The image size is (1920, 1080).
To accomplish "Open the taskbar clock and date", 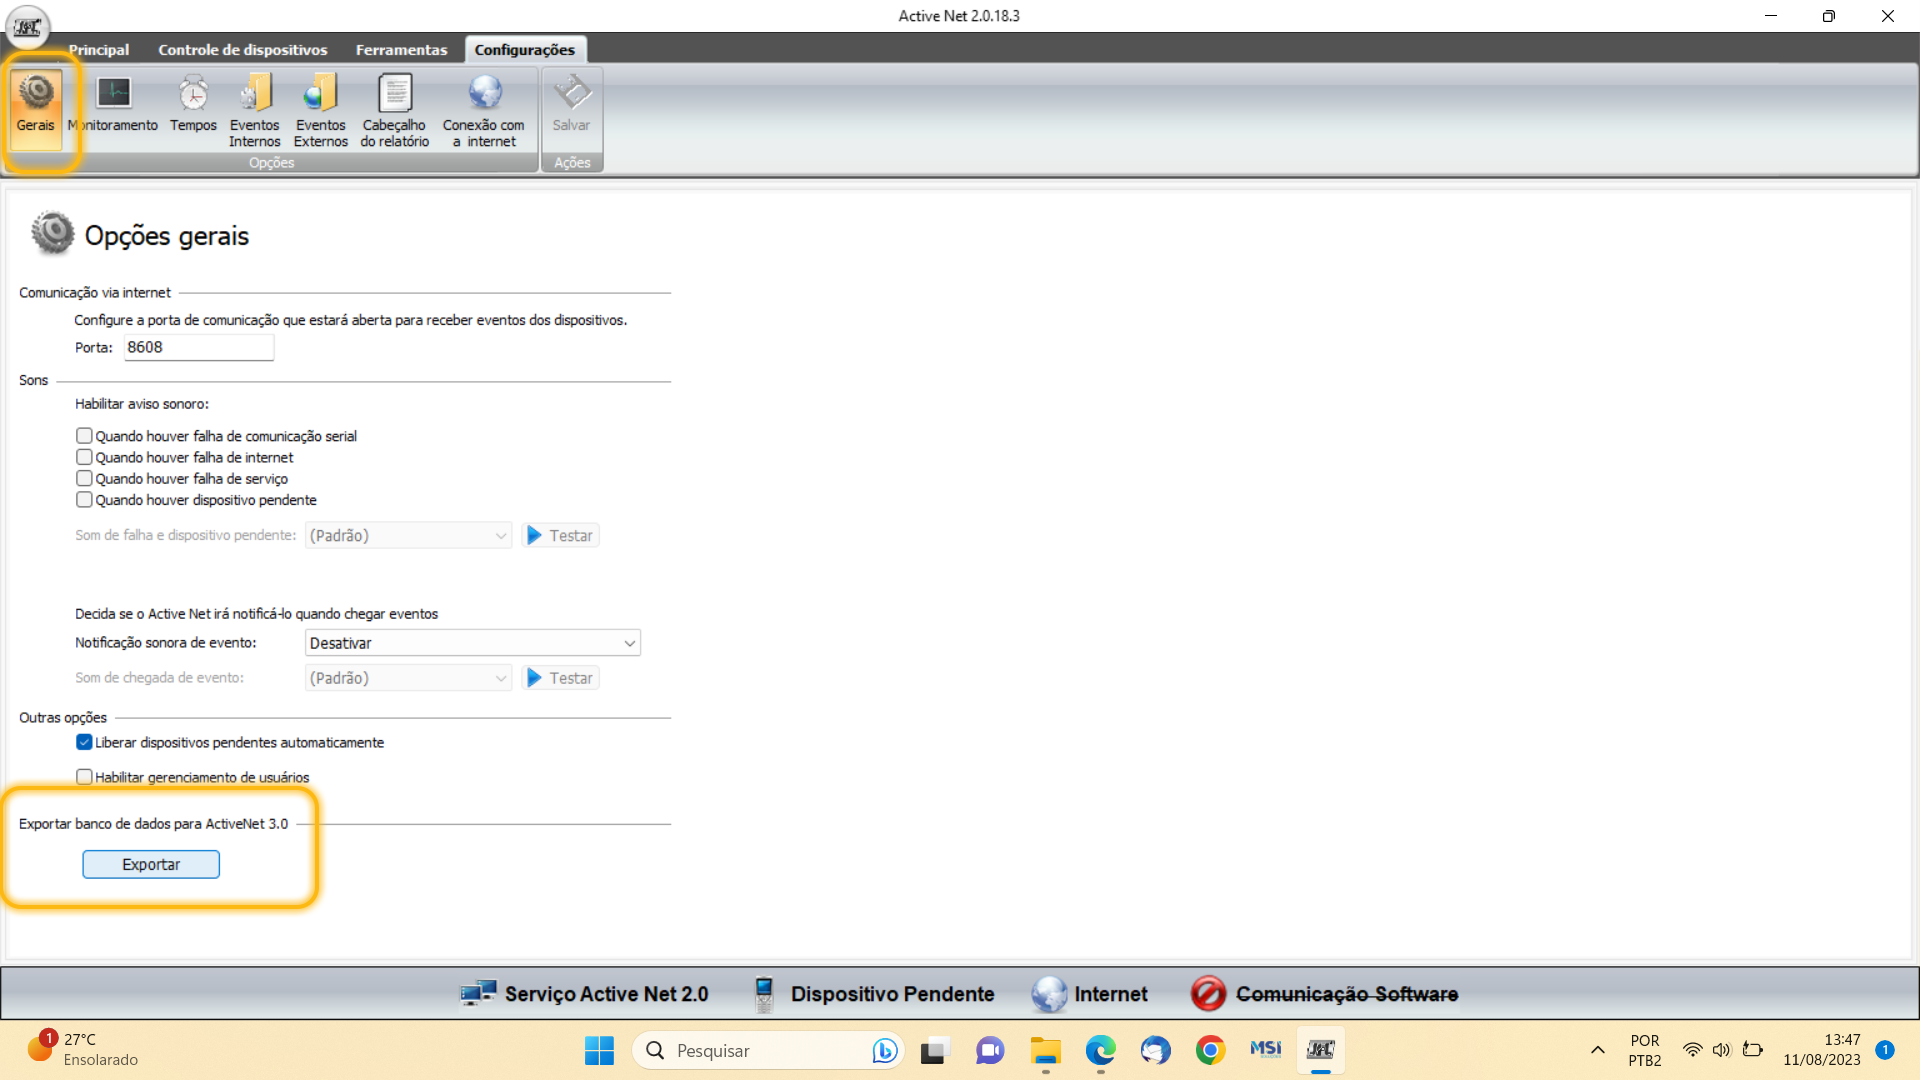I will pyautogui.click(x=1822, y=1050).
